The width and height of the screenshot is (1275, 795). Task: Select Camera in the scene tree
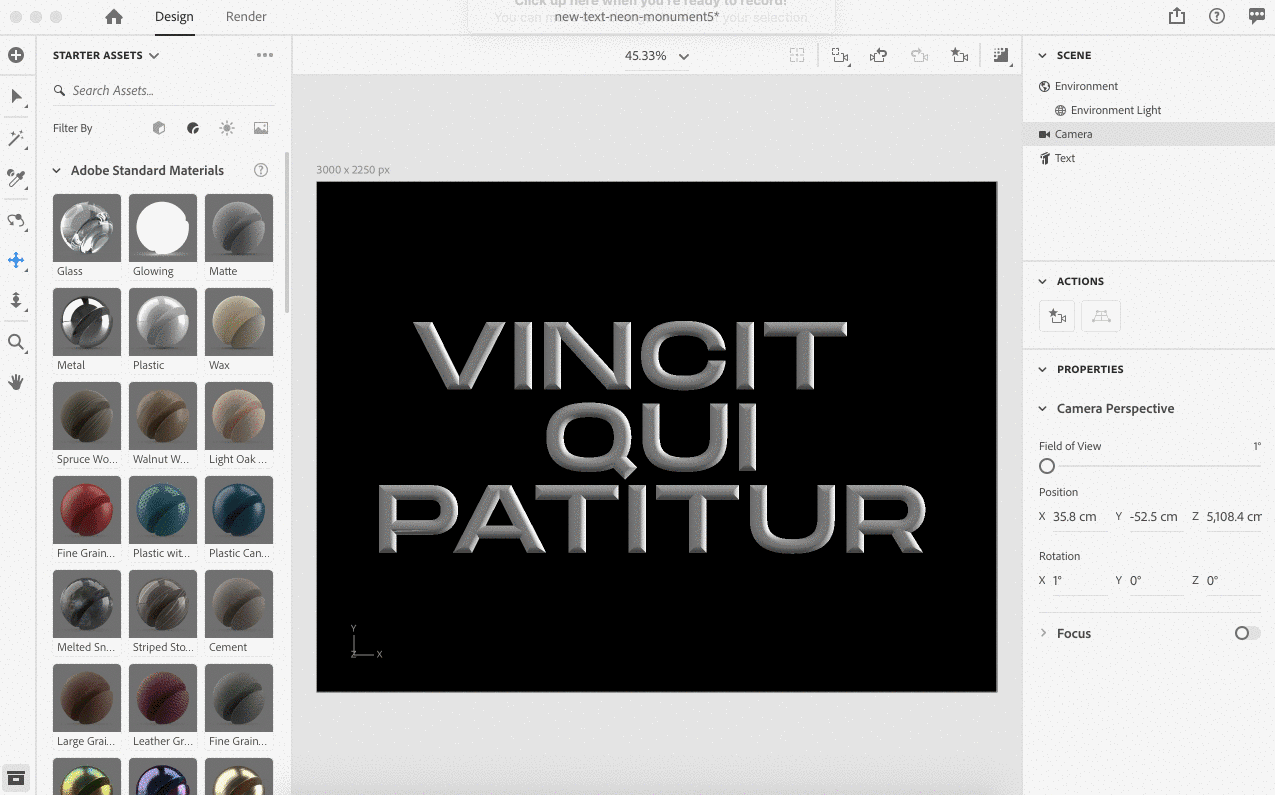pyautogui.click(x=1150, y=134)
